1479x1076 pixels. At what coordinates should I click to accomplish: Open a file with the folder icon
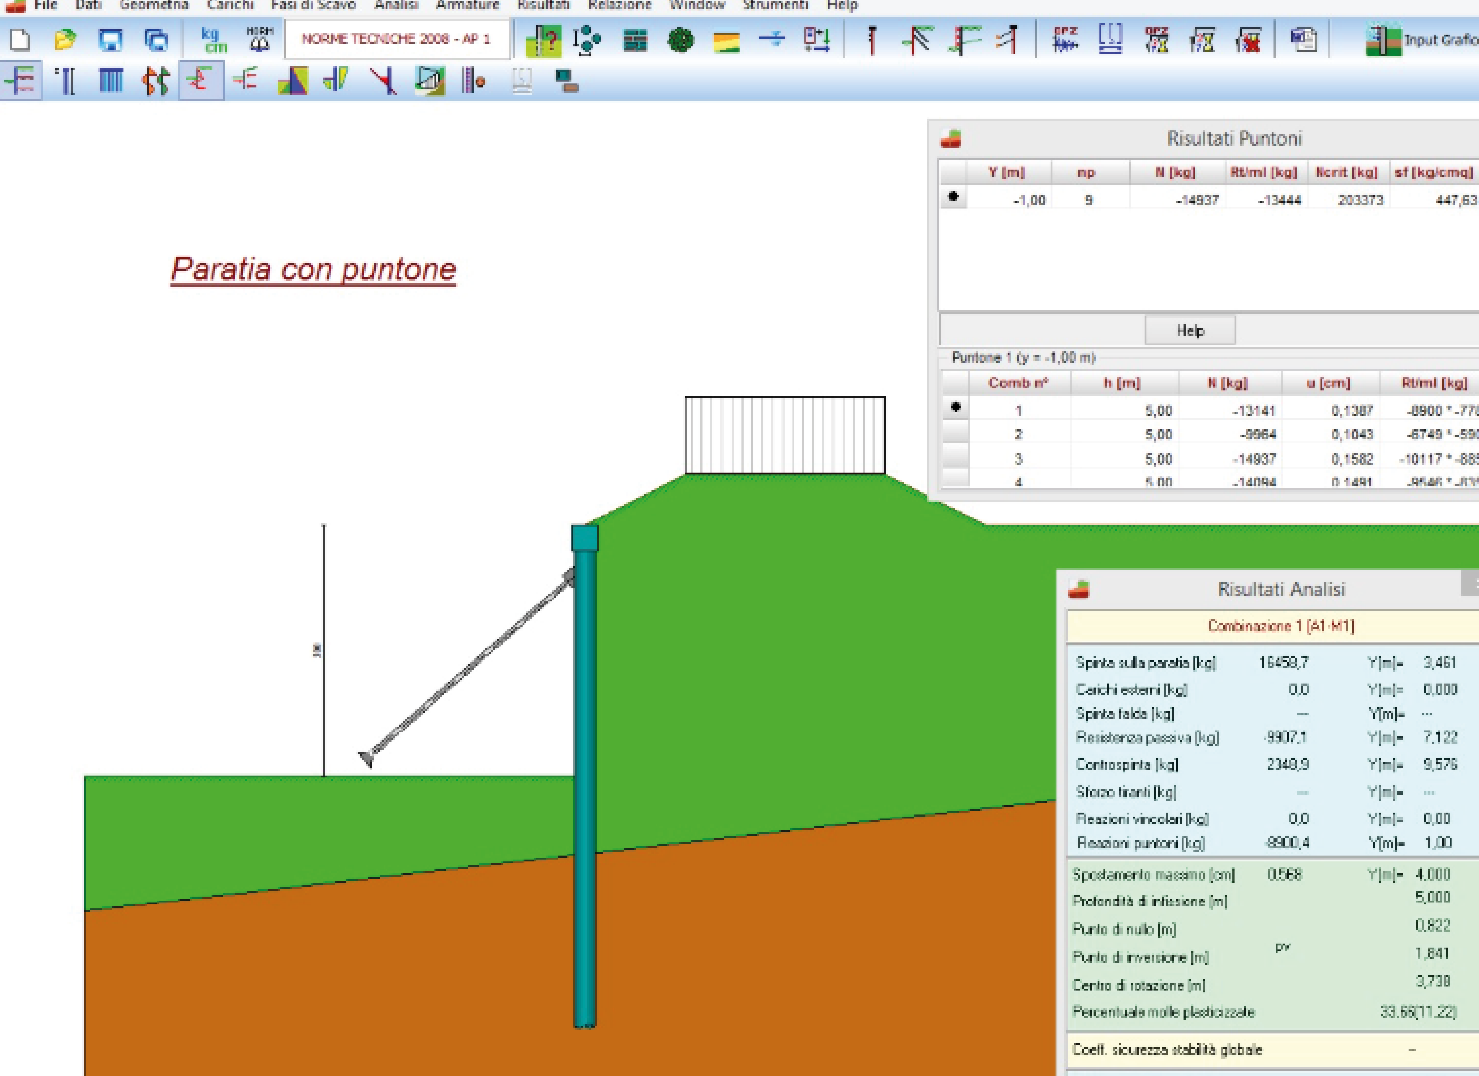coord(65,40)
